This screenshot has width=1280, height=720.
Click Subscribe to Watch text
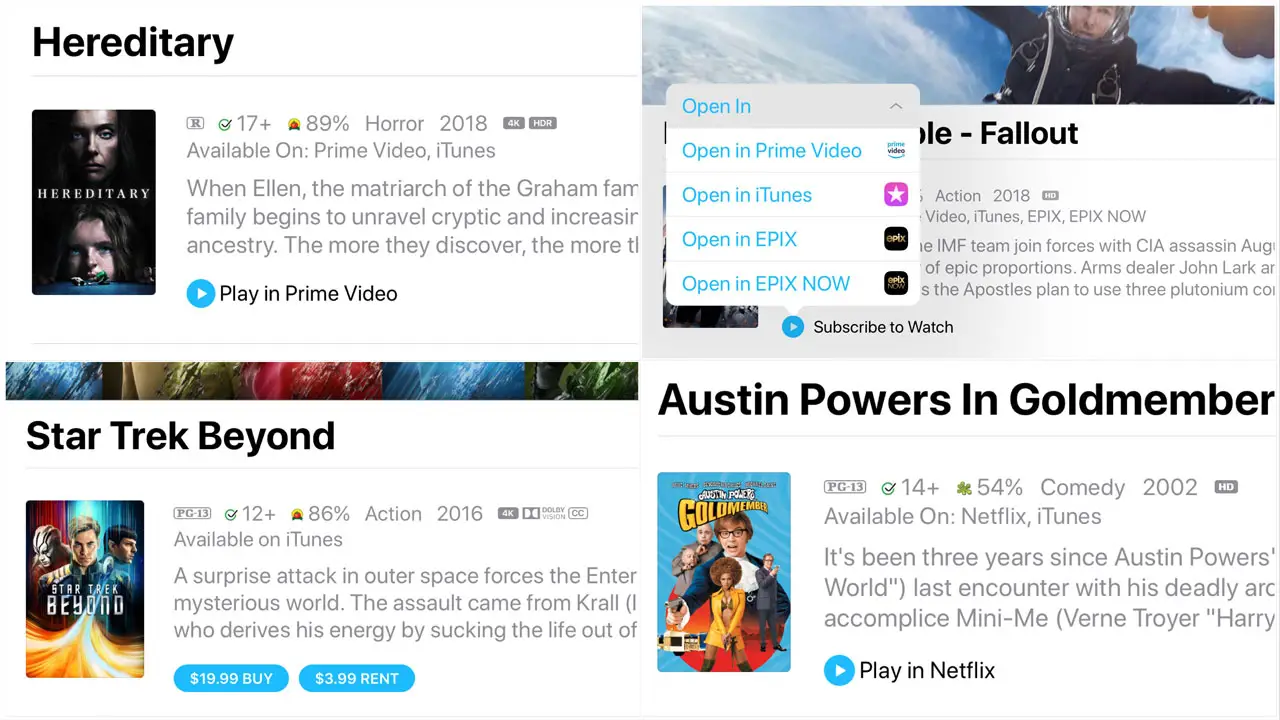coord(883,327)
